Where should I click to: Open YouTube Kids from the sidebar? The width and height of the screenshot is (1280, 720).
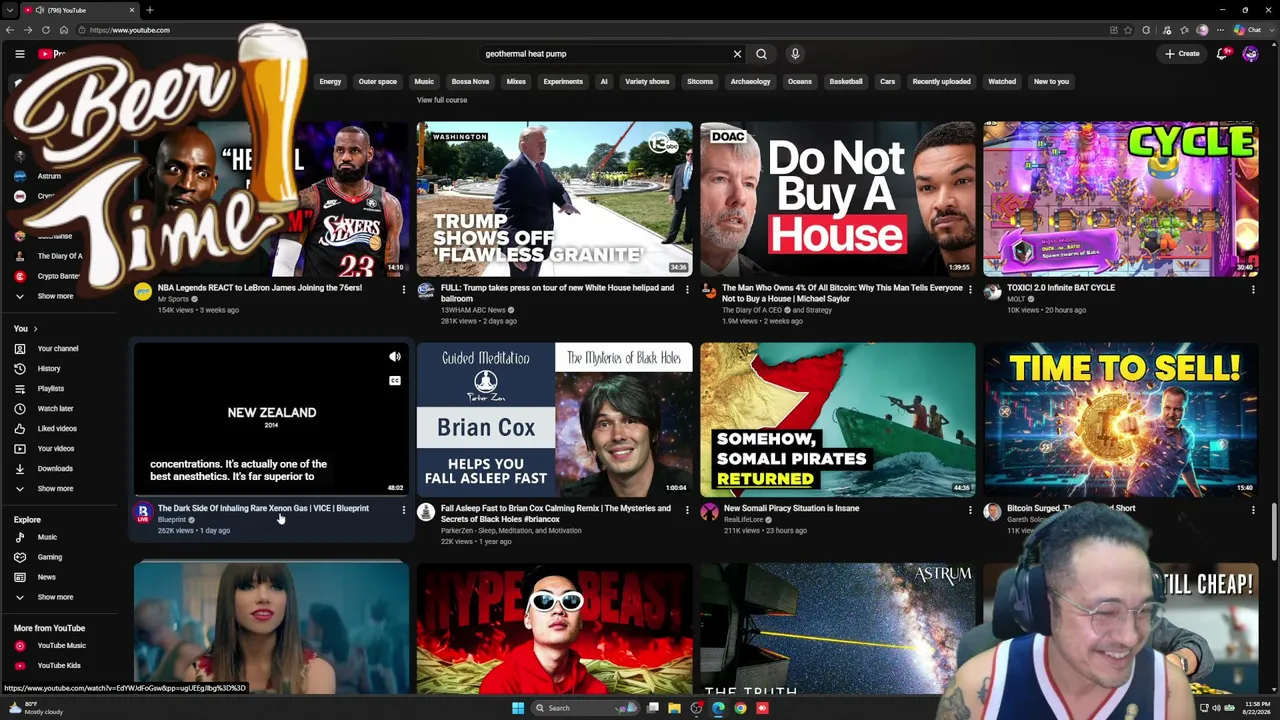tap(59, 665)
